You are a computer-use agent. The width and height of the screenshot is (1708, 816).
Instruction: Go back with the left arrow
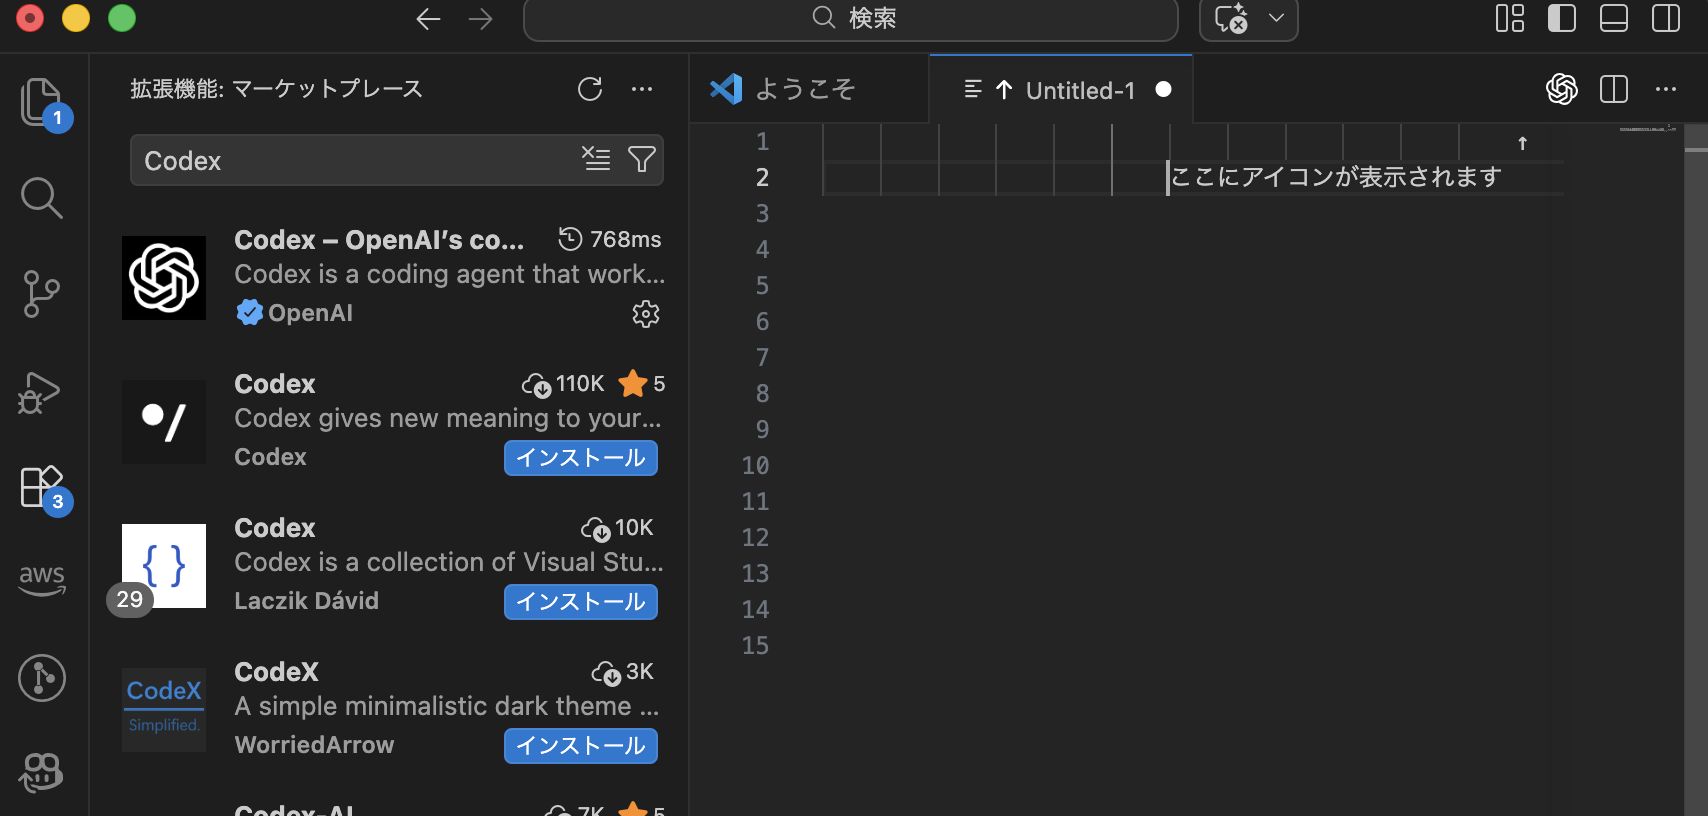428,19
